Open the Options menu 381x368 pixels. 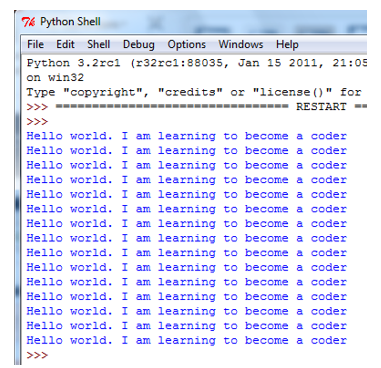click(x=186, y=45)
